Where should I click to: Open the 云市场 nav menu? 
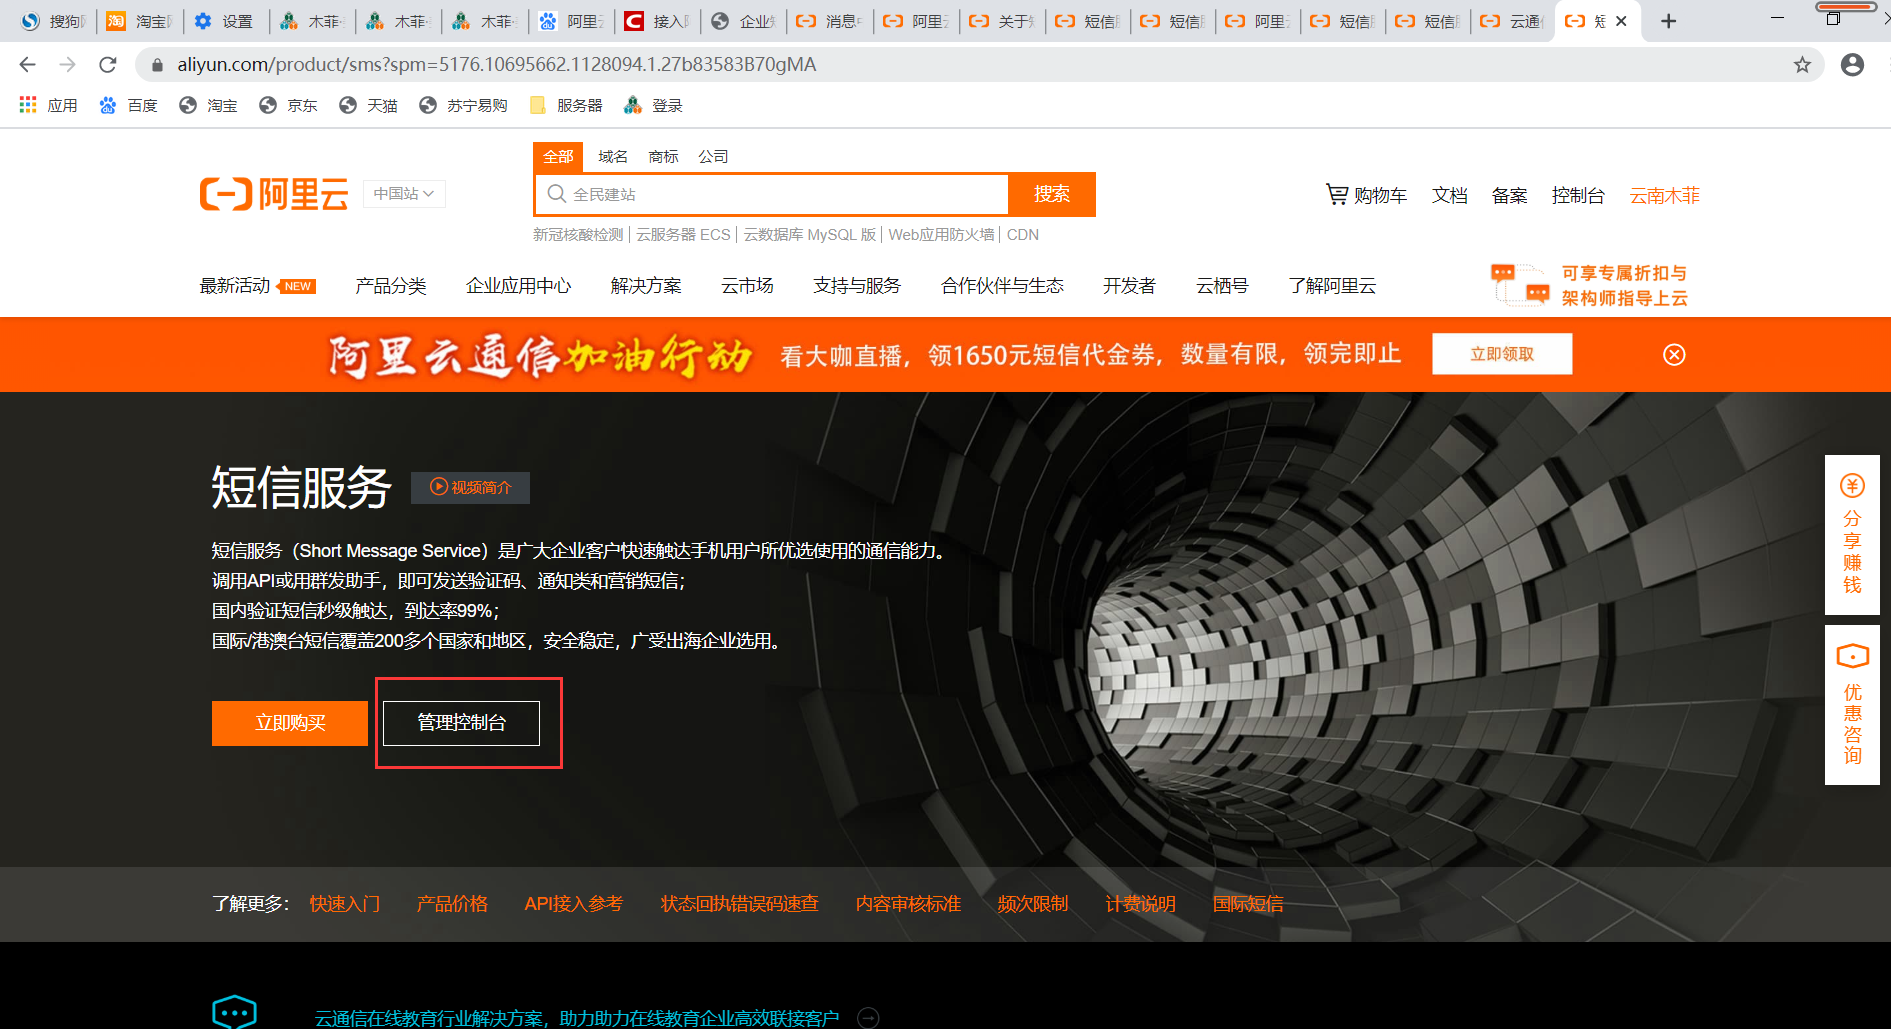[x=747, y=286]
